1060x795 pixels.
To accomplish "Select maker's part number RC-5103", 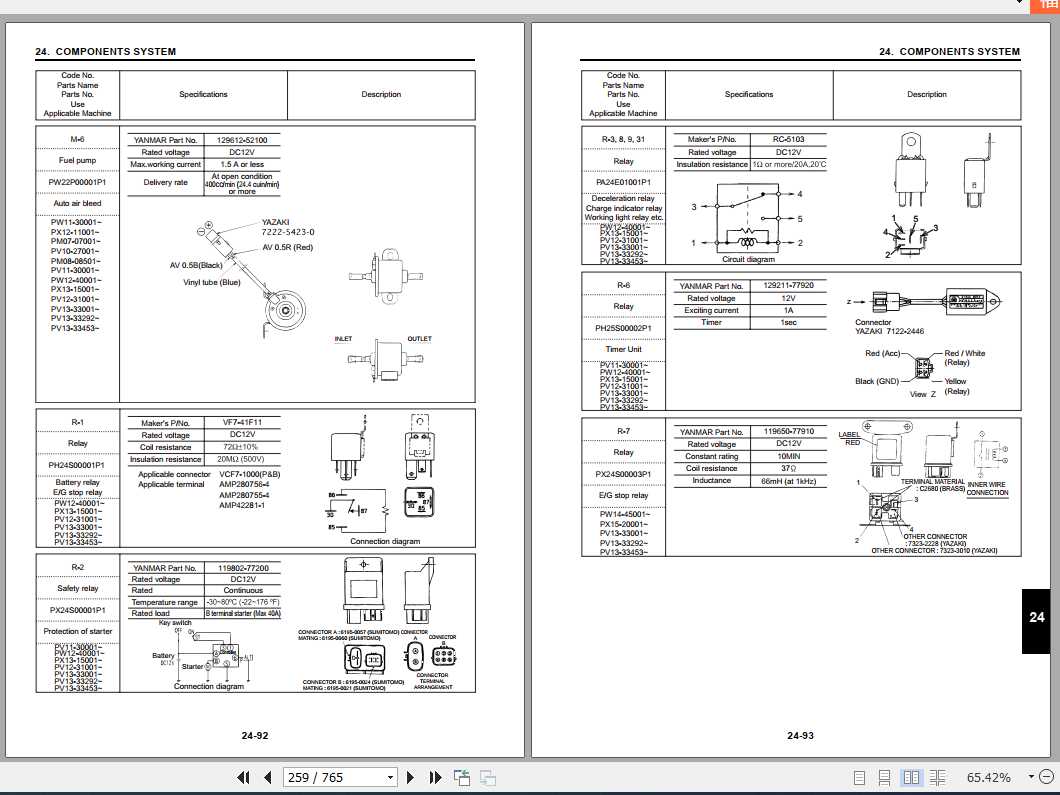I will click(788, 139).
